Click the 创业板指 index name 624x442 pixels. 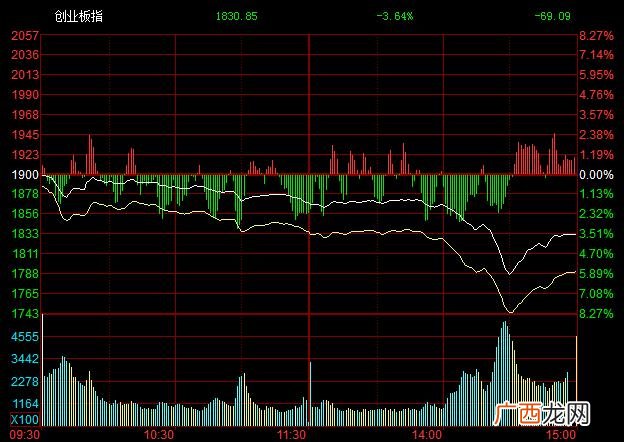pos(78,16)
